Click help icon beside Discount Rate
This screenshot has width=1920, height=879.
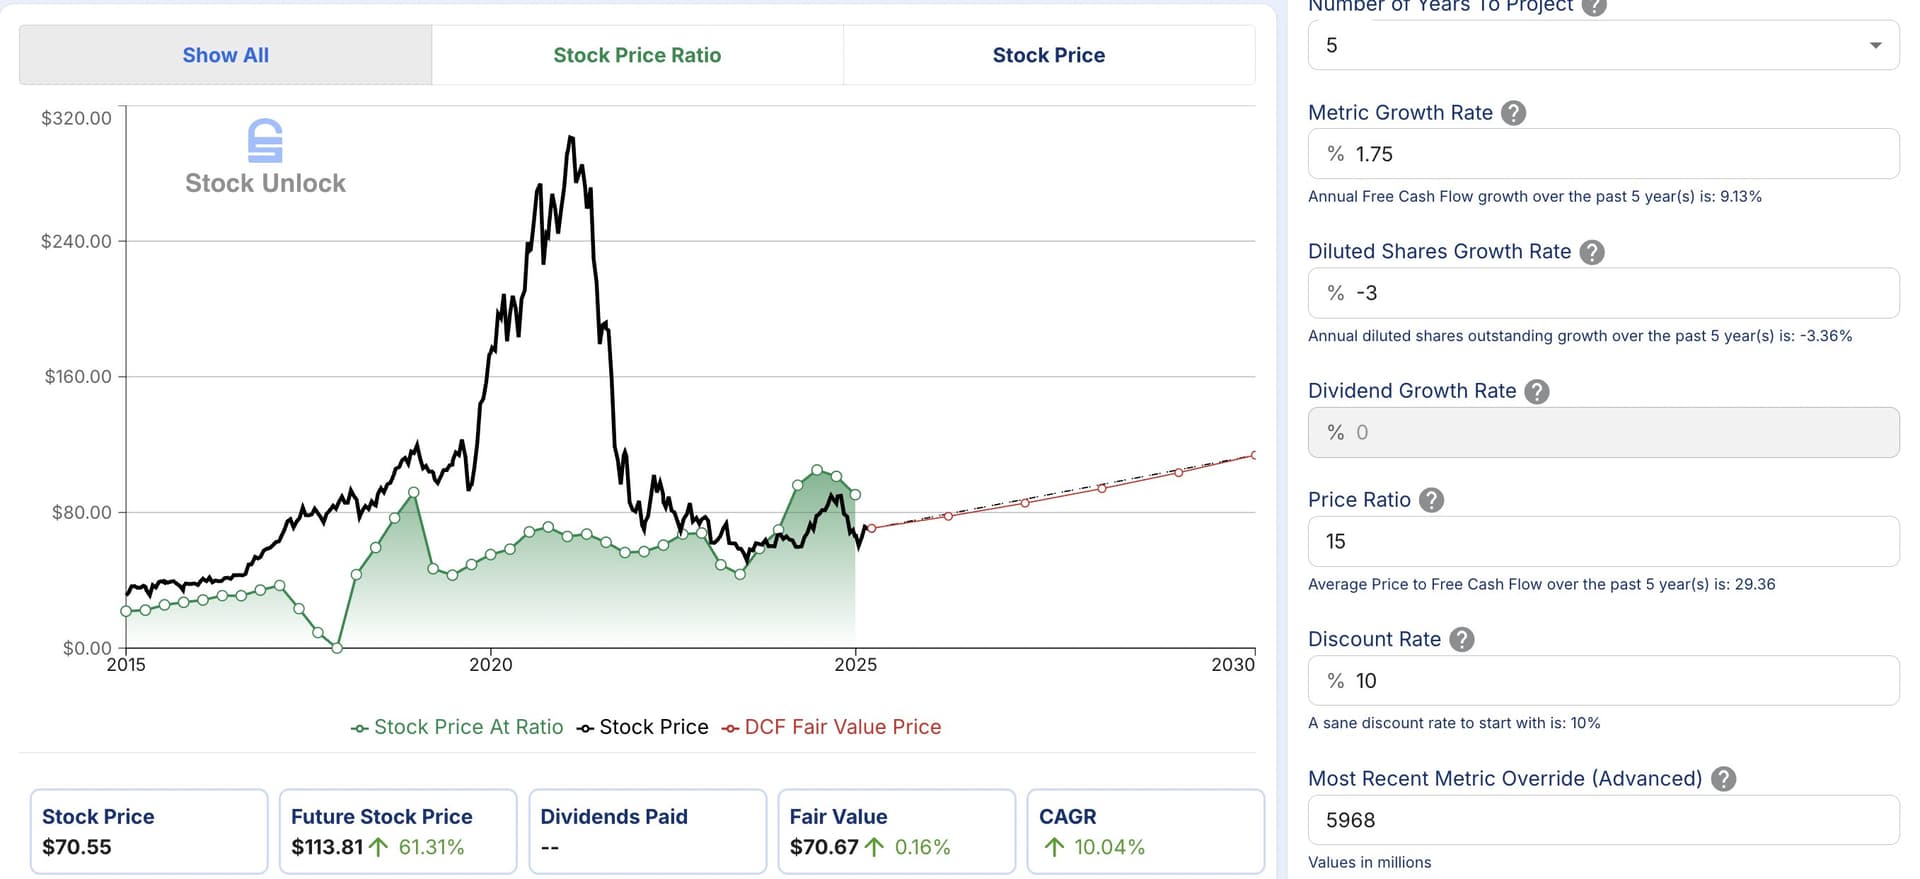pos(1462,639)
